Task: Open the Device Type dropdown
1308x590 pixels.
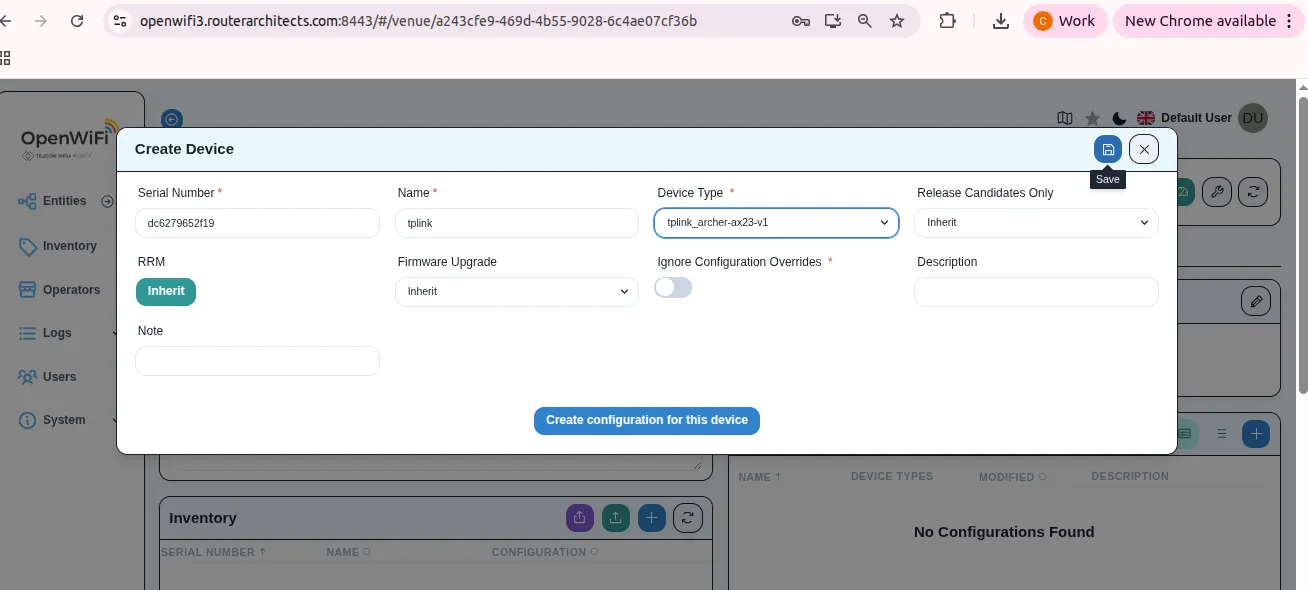Action: [776, 223]
